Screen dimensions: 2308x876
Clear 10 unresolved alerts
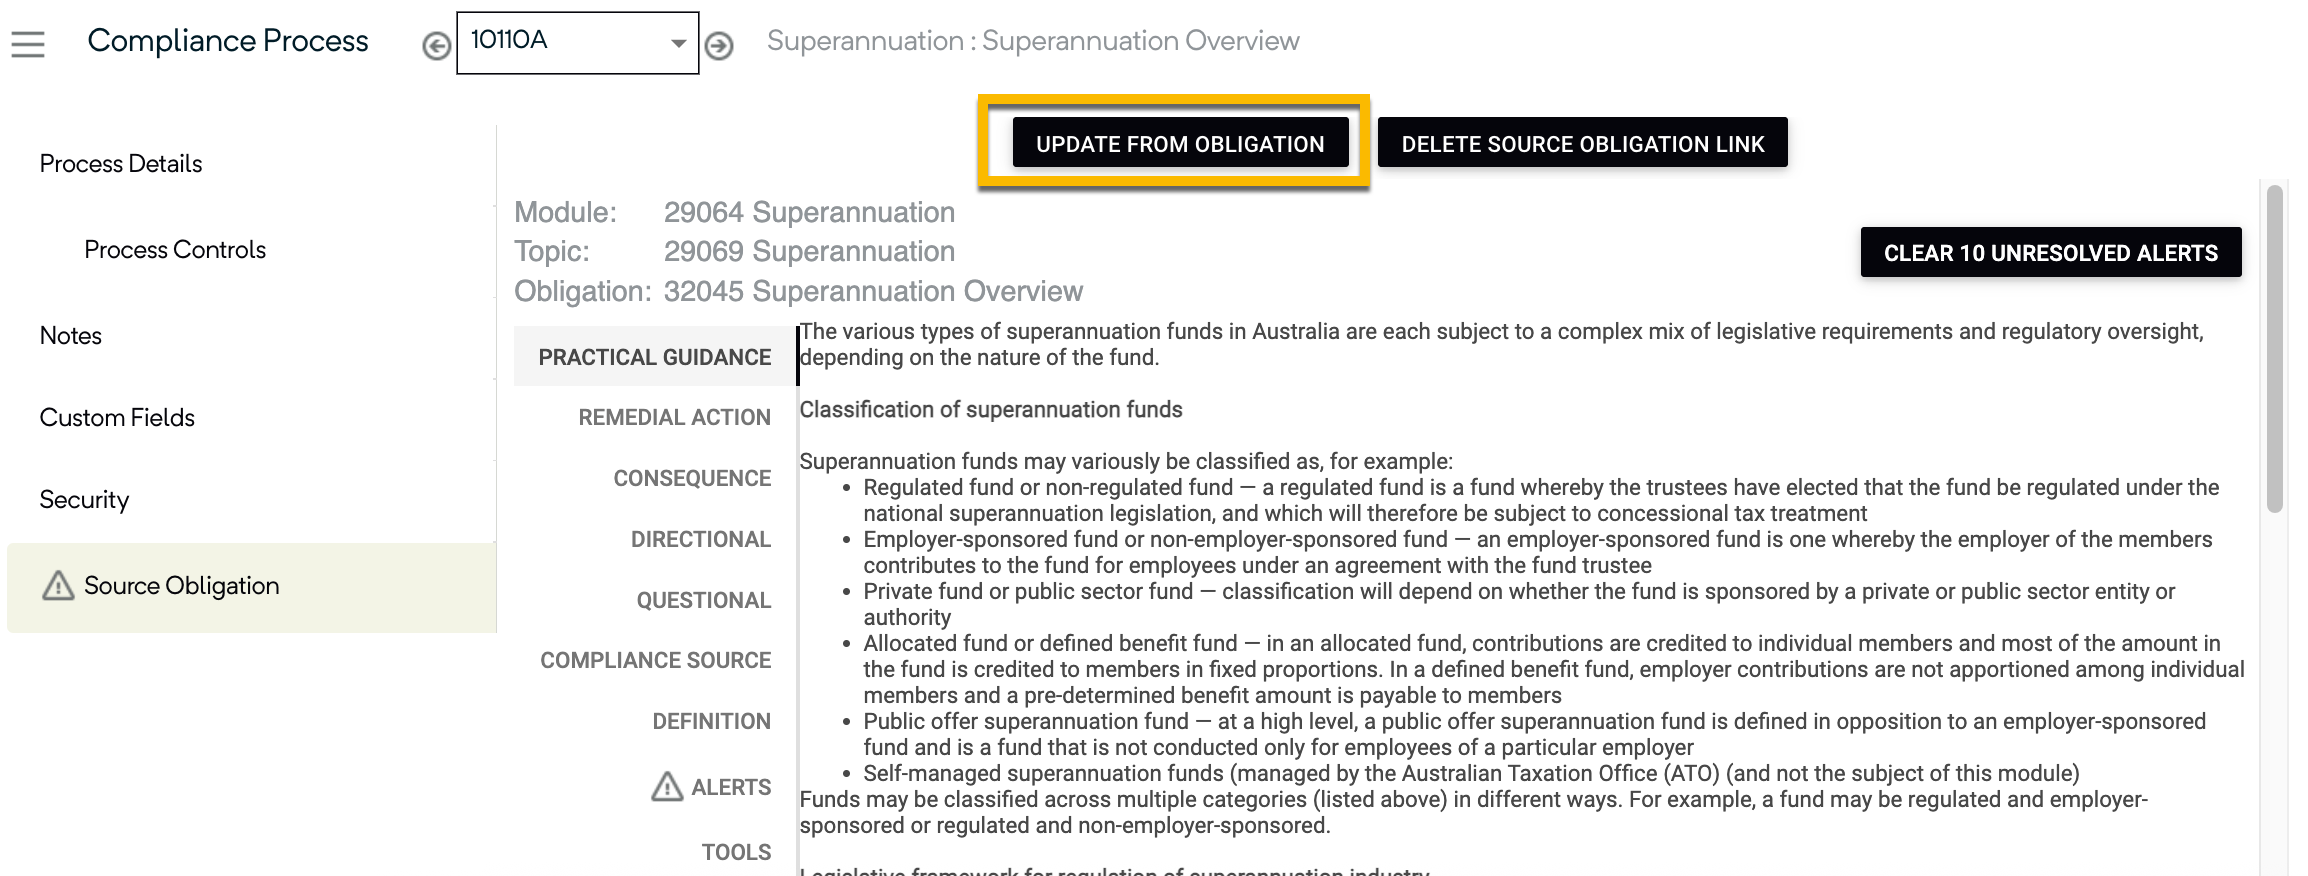(x=2050, y=252)
